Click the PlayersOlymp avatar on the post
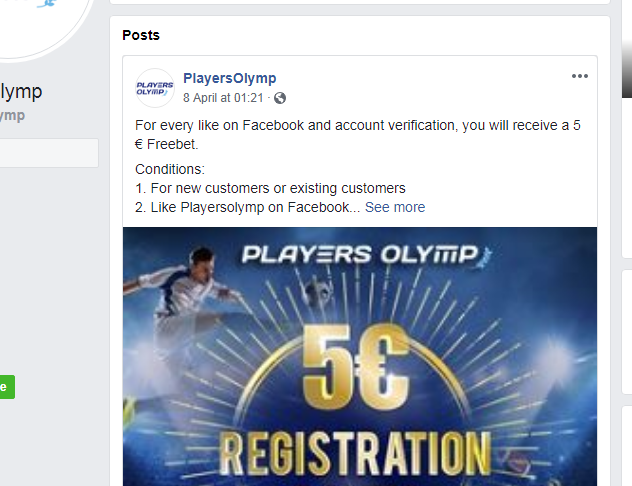 155,88
